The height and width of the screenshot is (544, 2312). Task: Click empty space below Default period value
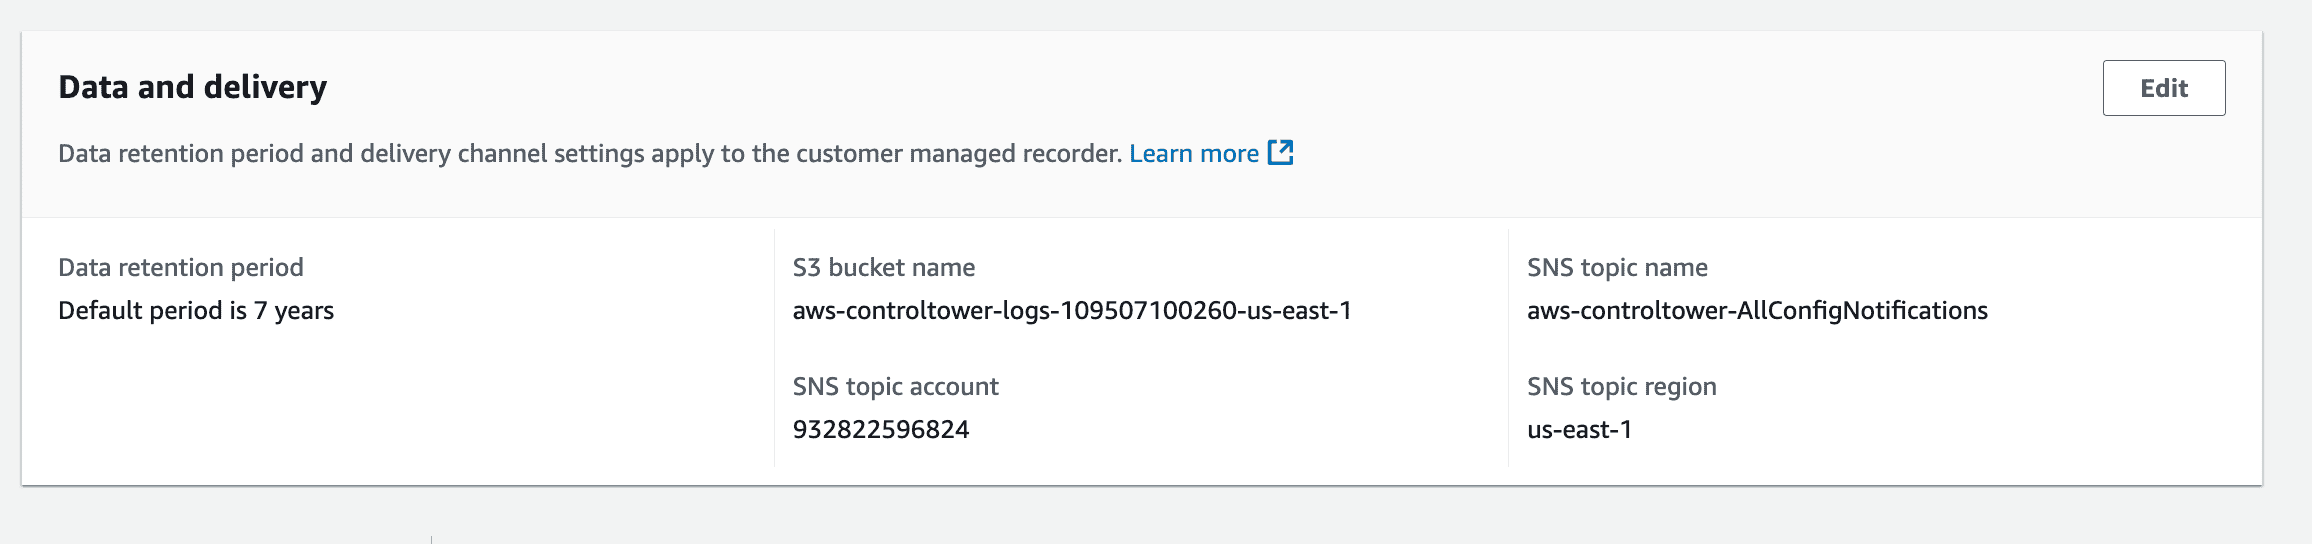coord(300,410)
